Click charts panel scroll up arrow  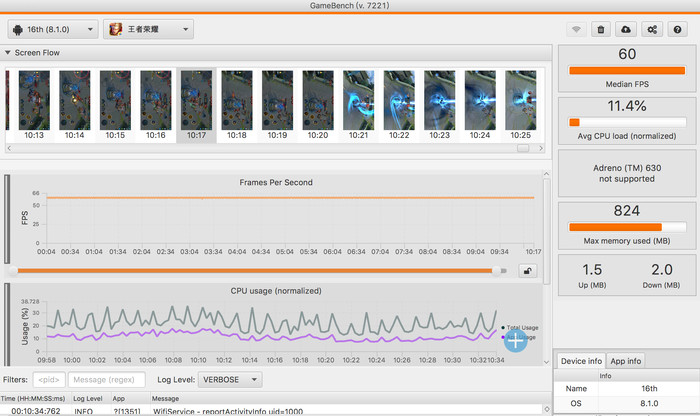click(546, 174)
